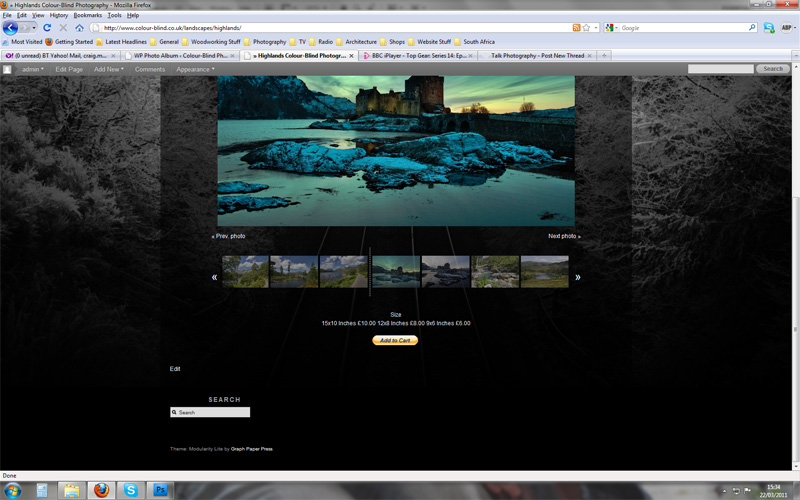800x500 pixels.
Task: Click the Stop loading X icon
Action: click(63, 28)
